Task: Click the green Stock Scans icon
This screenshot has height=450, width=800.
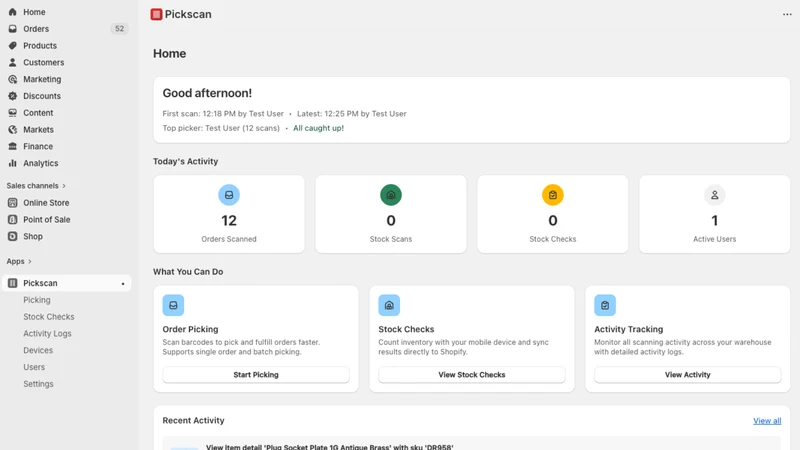Action: tap(391, 195)
